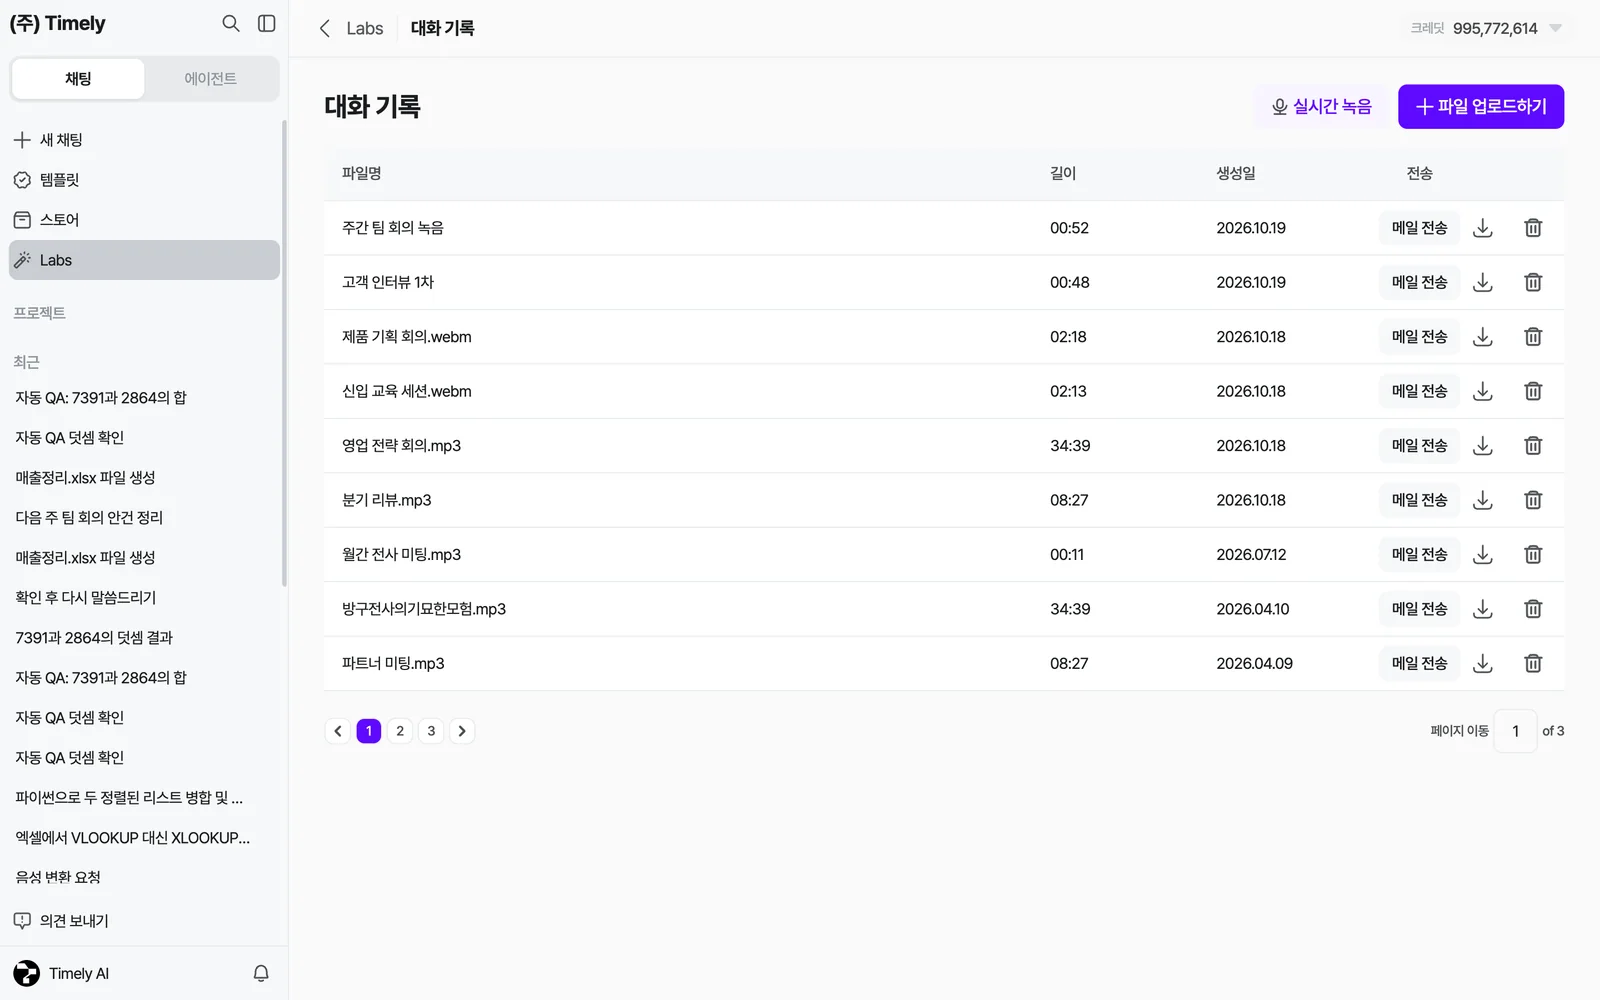
Task: Open 템플릿 in the sidebar
Action: click(144, 180)
